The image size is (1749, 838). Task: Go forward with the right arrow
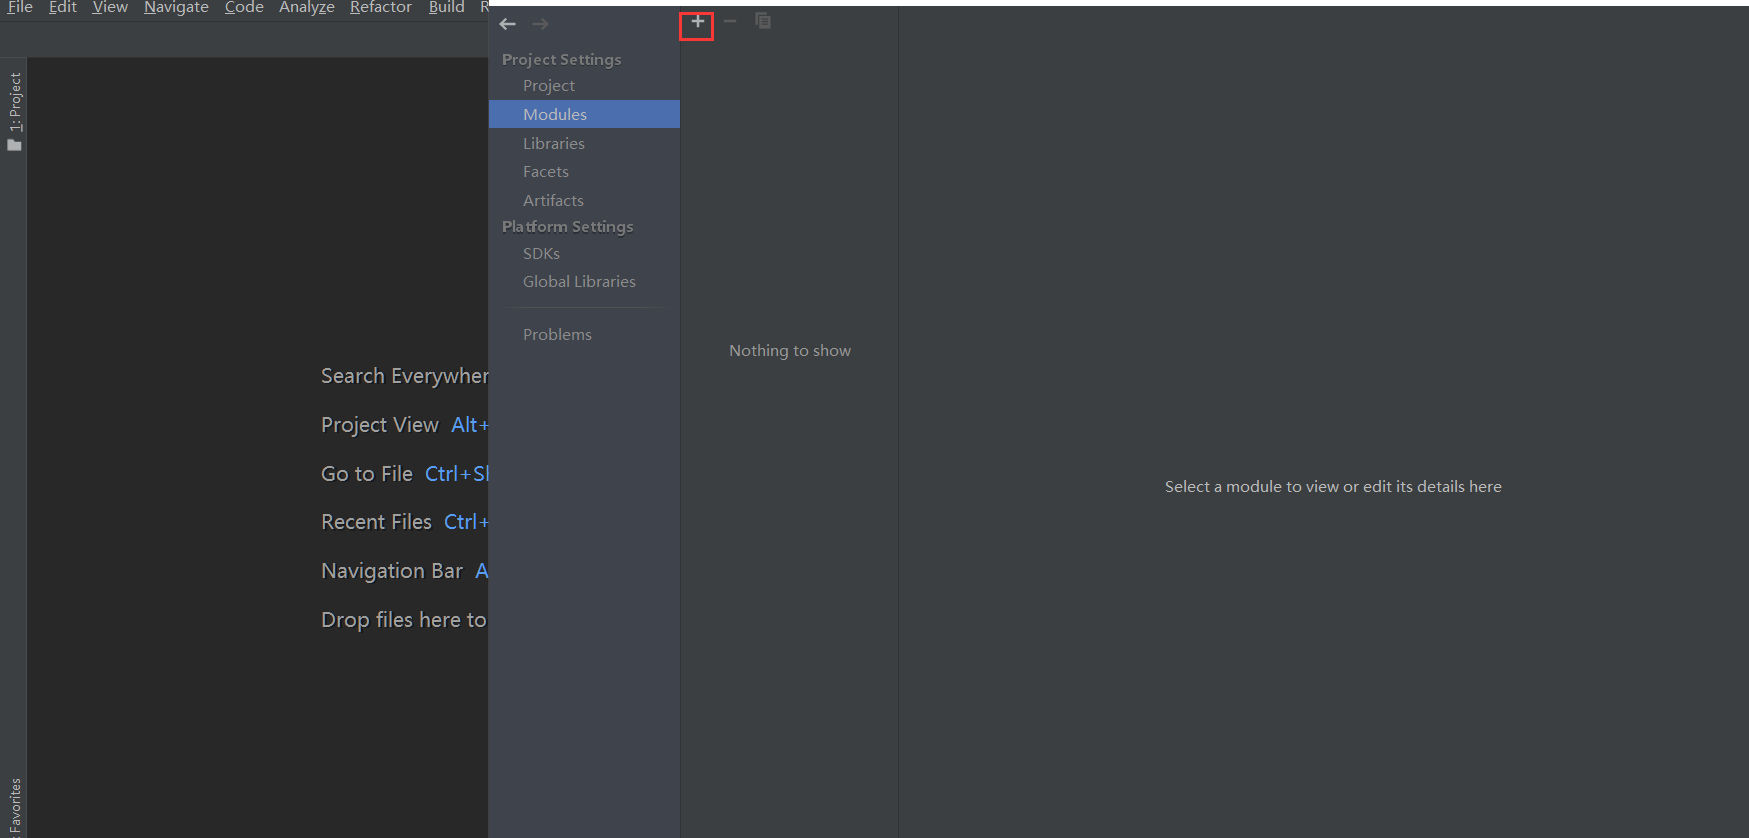[x=540, y=24]
